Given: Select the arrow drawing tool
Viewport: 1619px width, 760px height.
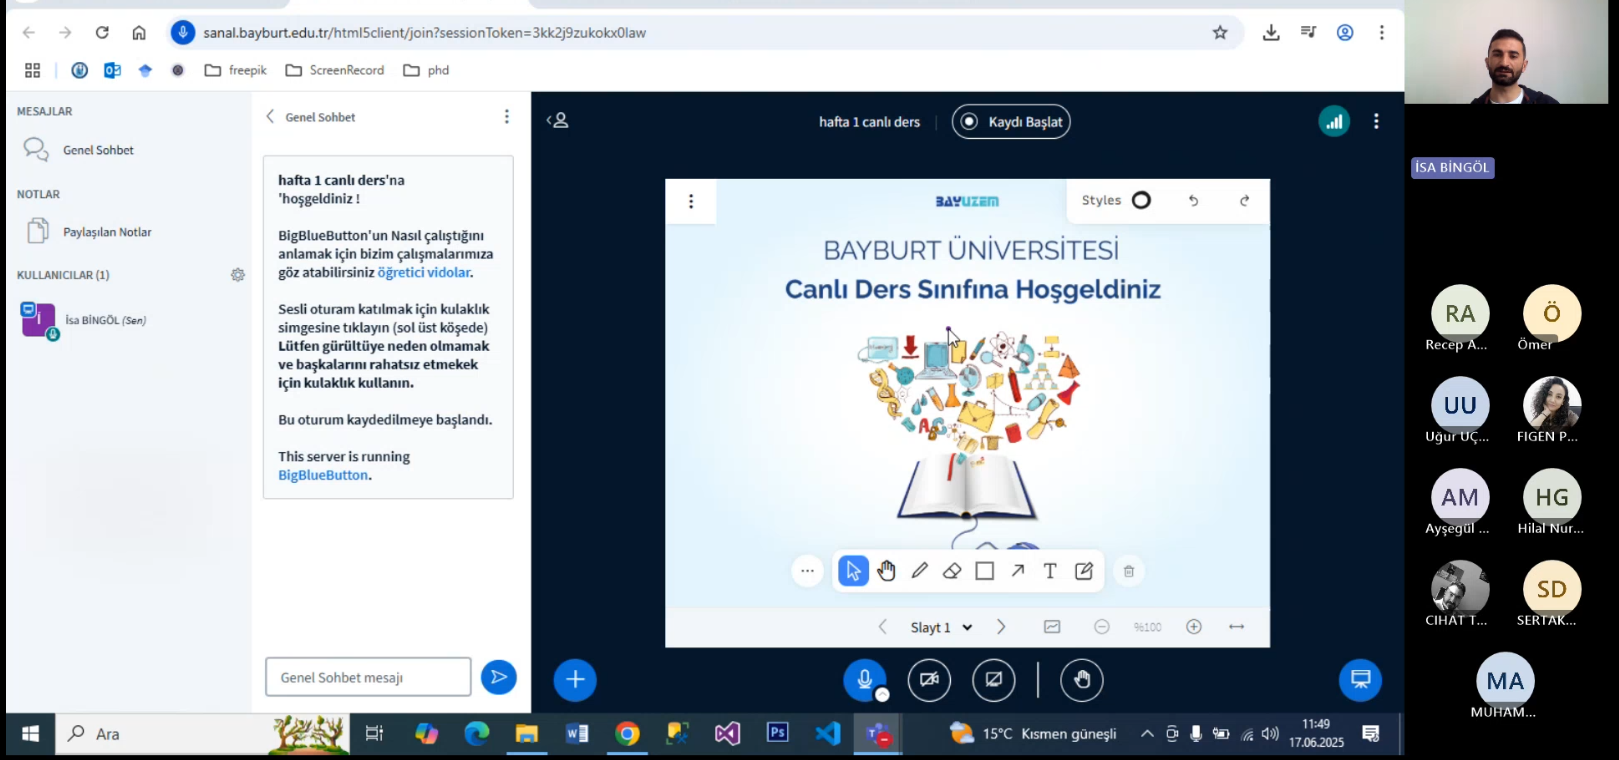Looking at the screenshot, I should click(x=1017, y=571).
